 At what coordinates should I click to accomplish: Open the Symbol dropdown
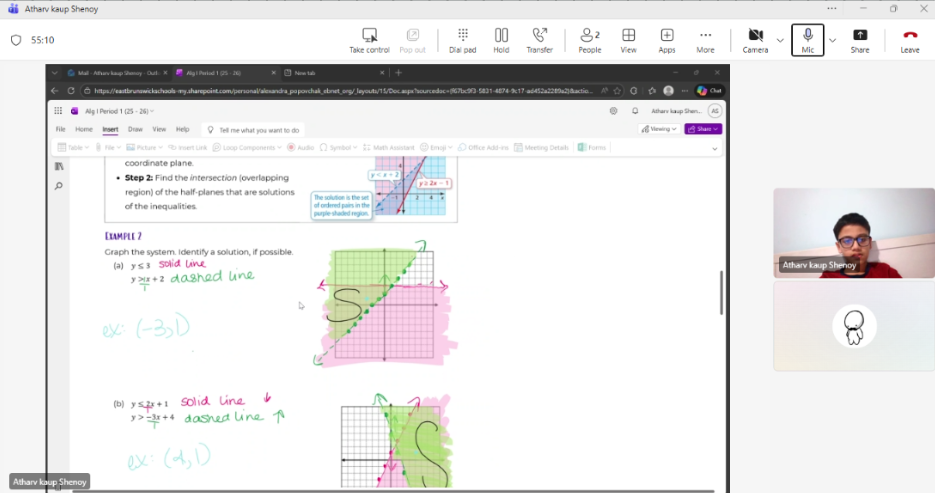click(338, 147)
